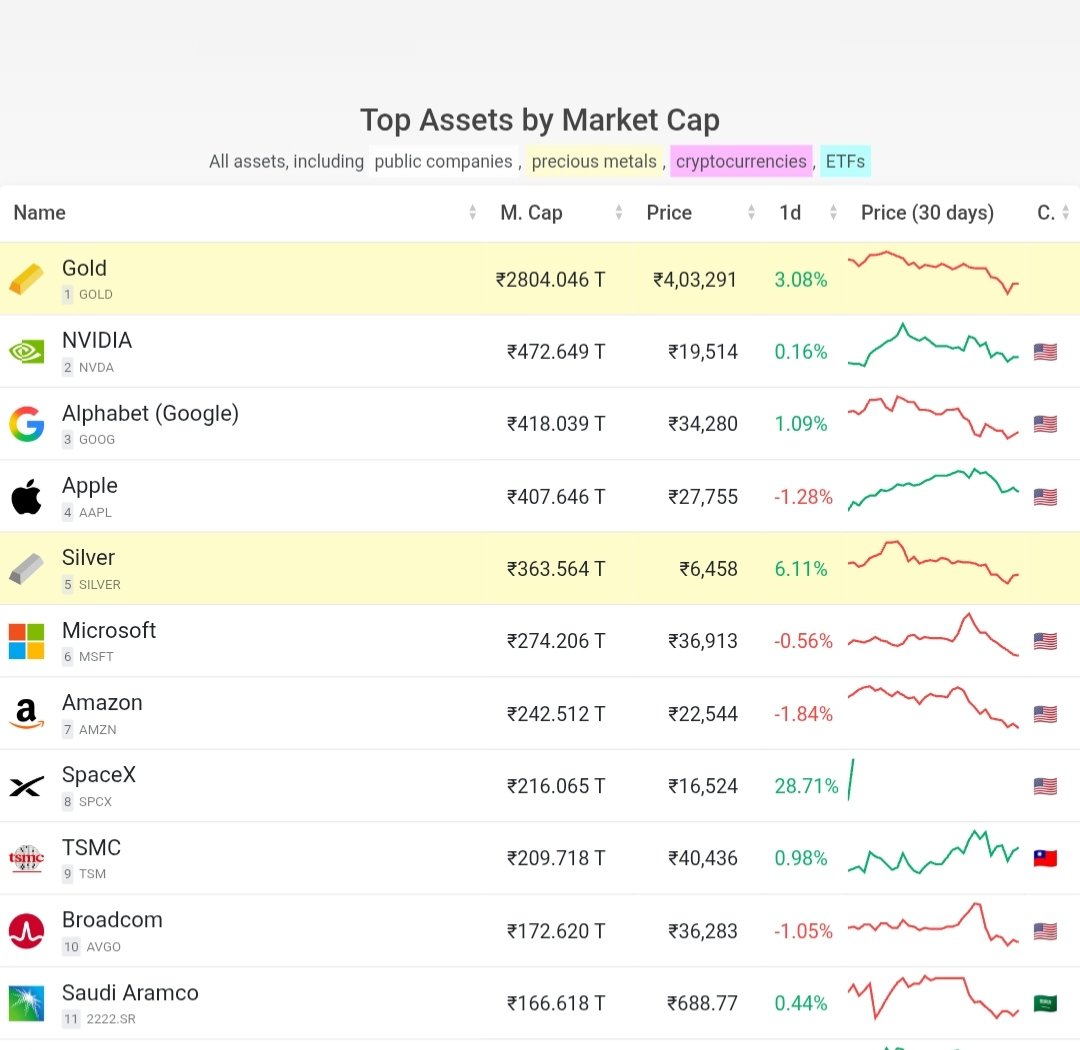Click the Google logo icon
The height and width of the screenshot is (1050, 1080).
click(x=26, y=424)
